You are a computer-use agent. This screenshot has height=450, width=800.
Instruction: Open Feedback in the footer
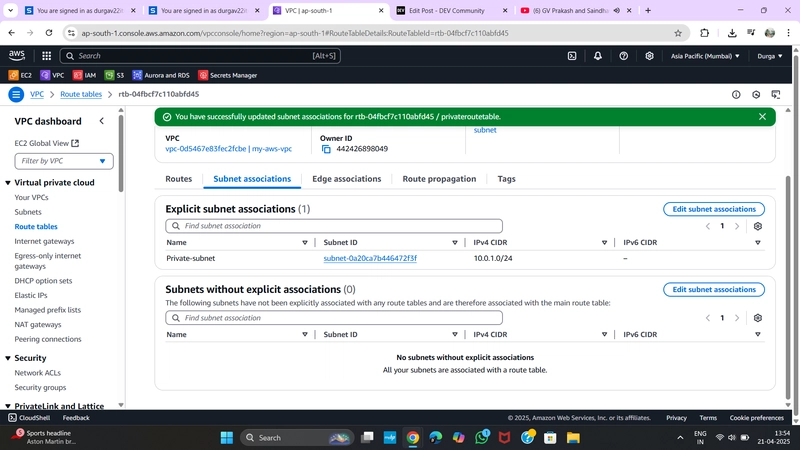76,418
